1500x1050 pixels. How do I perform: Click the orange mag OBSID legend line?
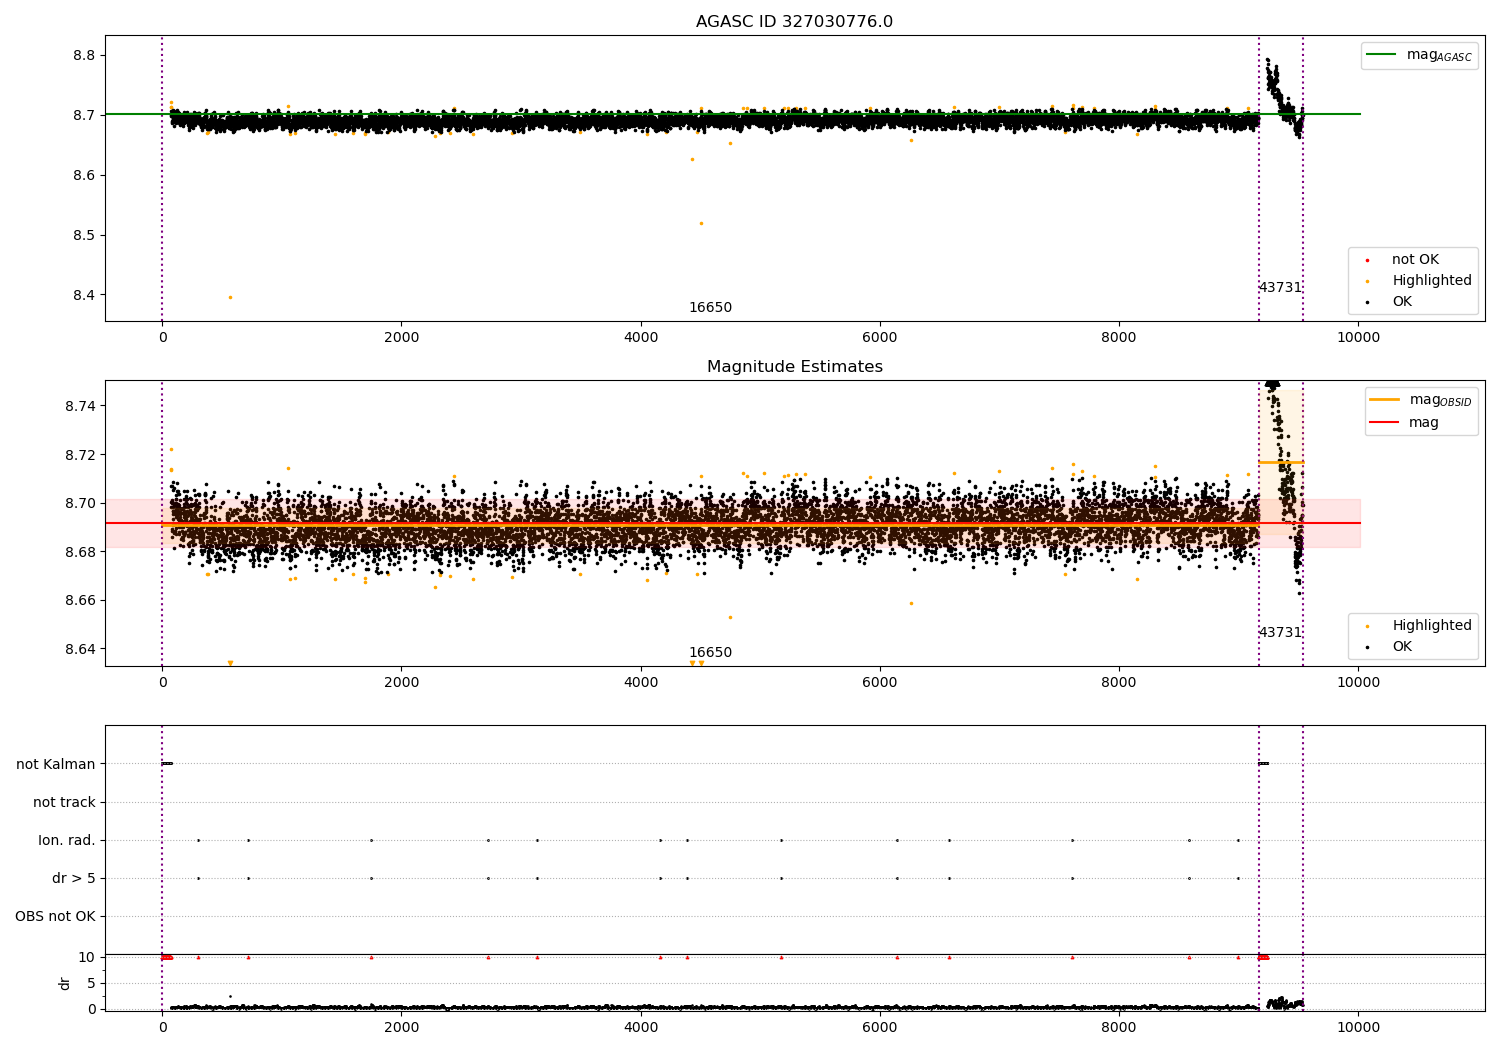(x=1385, y=400)
